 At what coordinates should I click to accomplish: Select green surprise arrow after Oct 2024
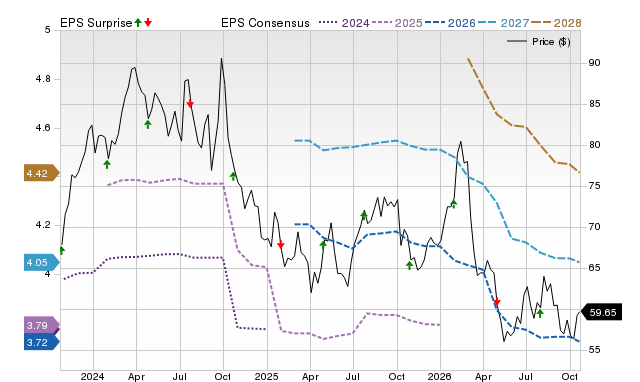click(233, 176)
